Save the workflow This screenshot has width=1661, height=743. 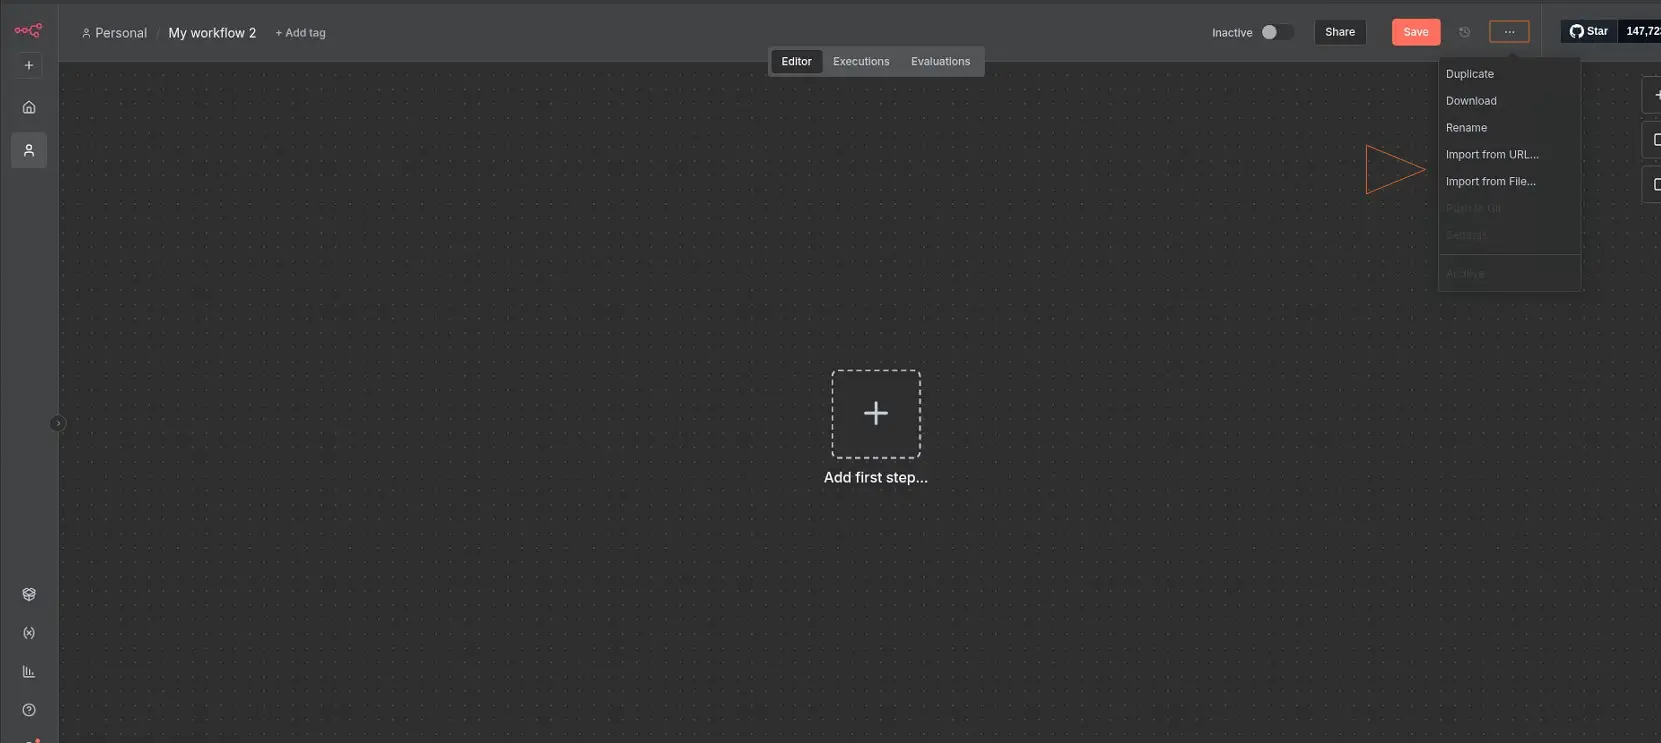(1416, 32)
